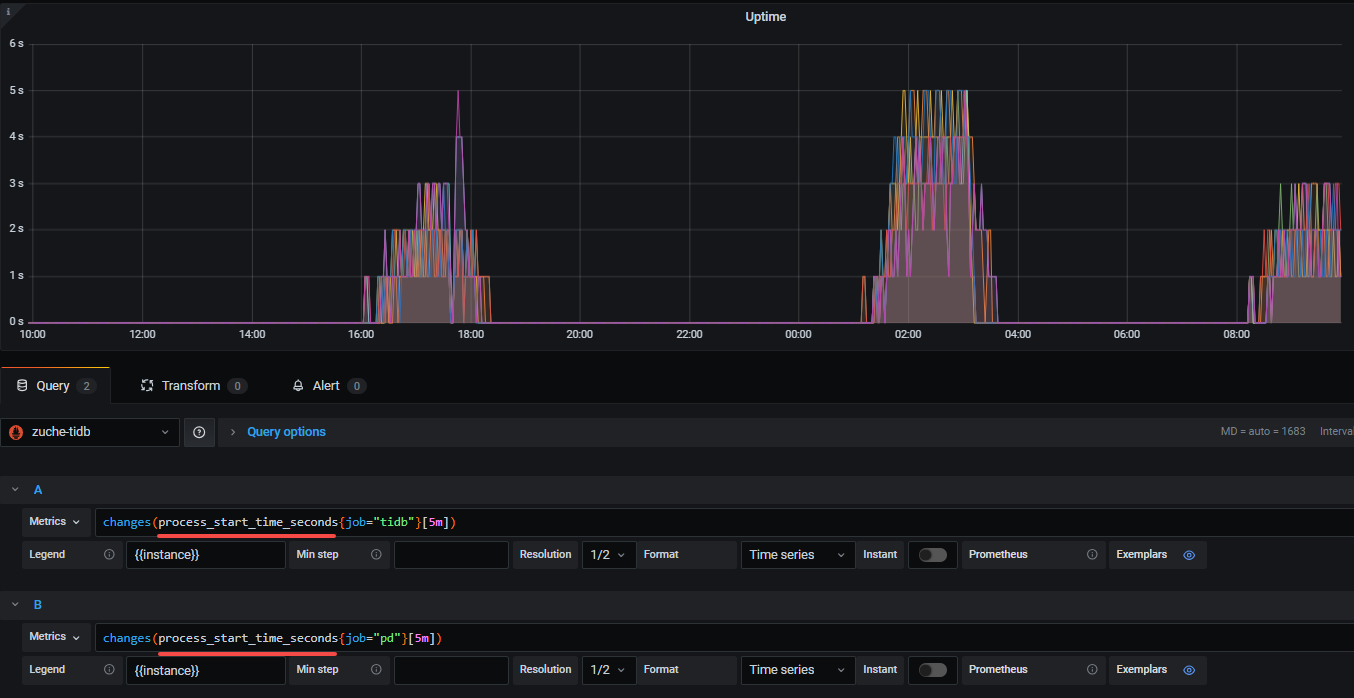Click the "MD = auto = 1683" text
1354x698 pixels.
coord(1263,432)
